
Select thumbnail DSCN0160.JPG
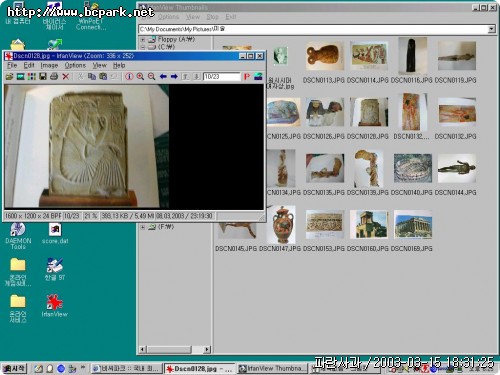(369, 224)
